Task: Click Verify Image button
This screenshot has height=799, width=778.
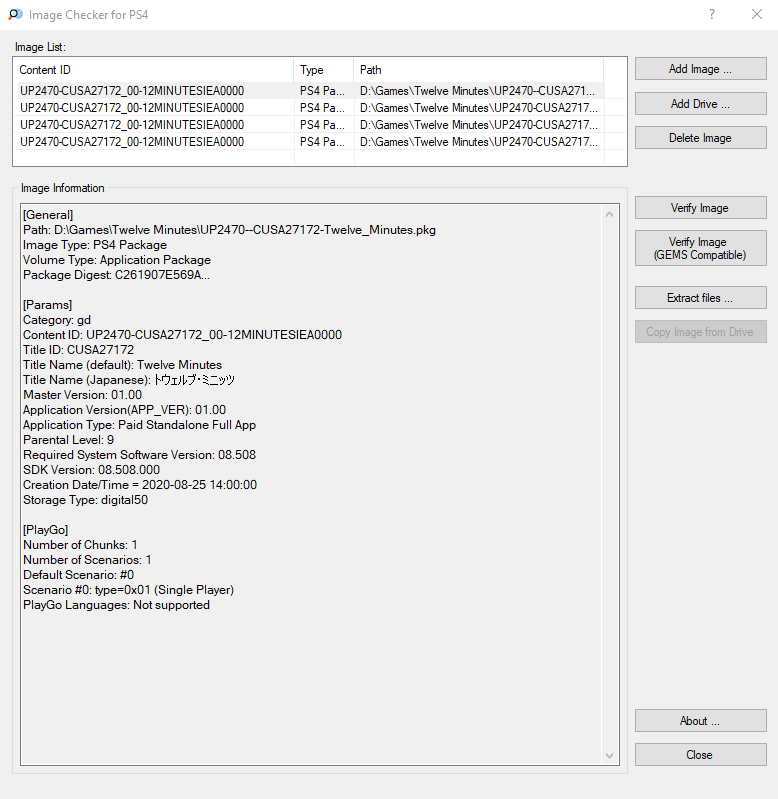Action: [701, 207]
